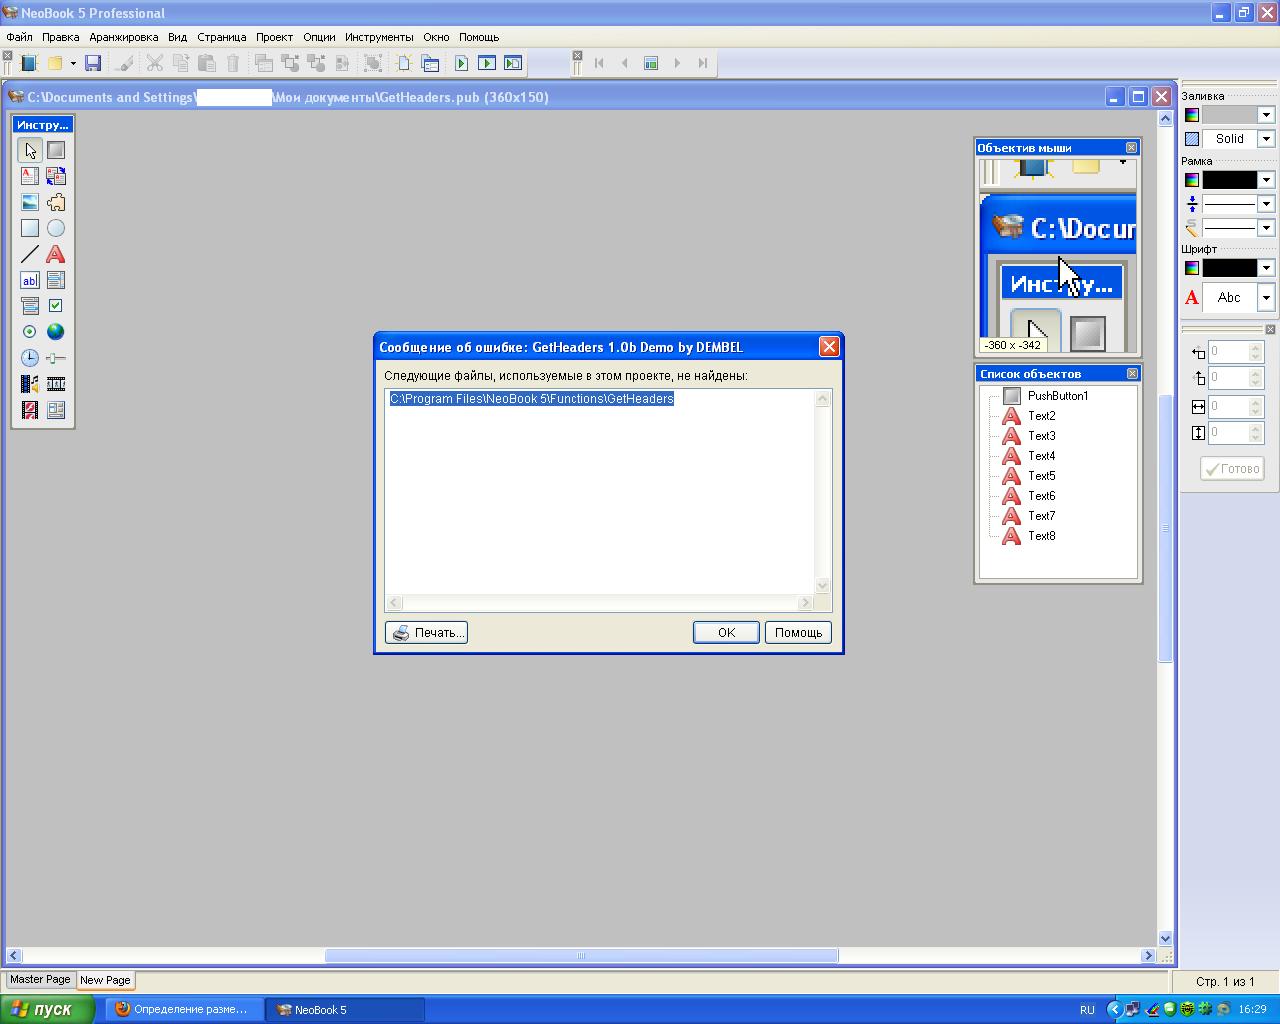The width and height of the screenshot is (1280, 1024).
Task: Select the picture tool in the palette
Action: pyautogui.click(x=30, y=202)
